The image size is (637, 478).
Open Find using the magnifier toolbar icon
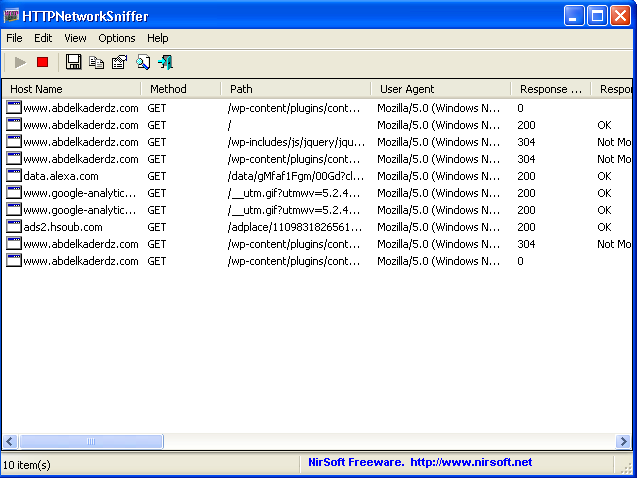(143, 62)
